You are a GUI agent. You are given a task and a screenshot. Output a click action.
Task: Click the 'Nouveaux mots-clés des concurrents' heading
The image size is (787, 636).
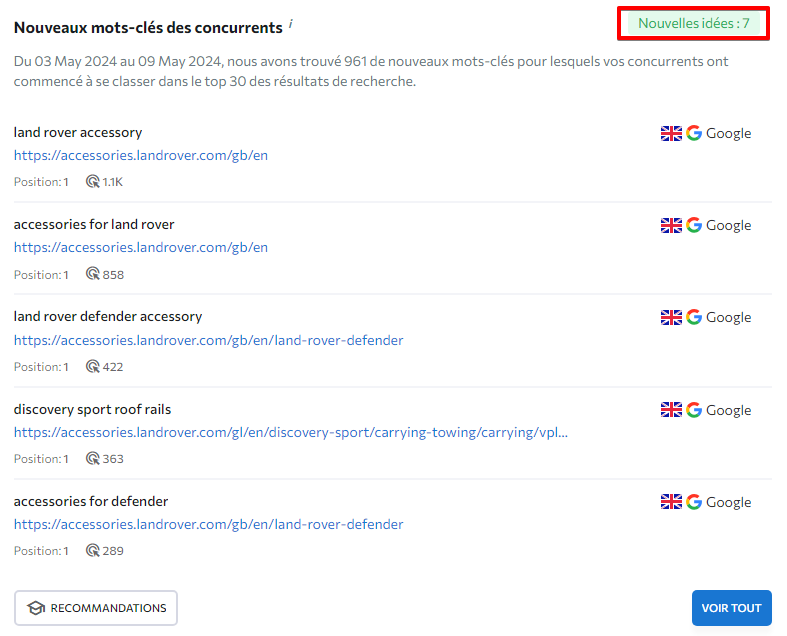tap(148, 28)
